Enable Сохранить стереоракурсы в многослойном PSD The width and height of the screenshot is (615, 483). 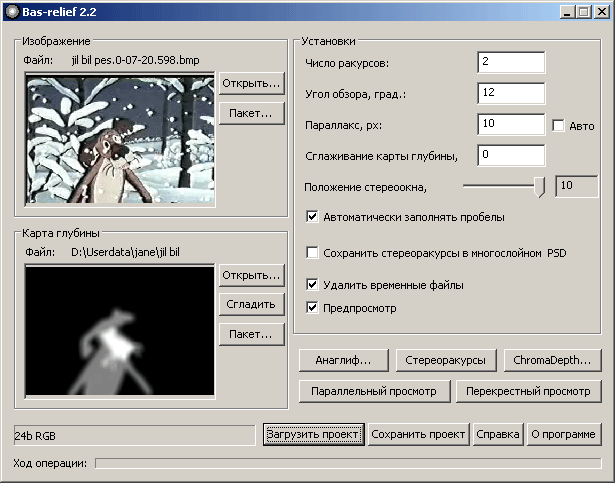click(x=312, y=253)
